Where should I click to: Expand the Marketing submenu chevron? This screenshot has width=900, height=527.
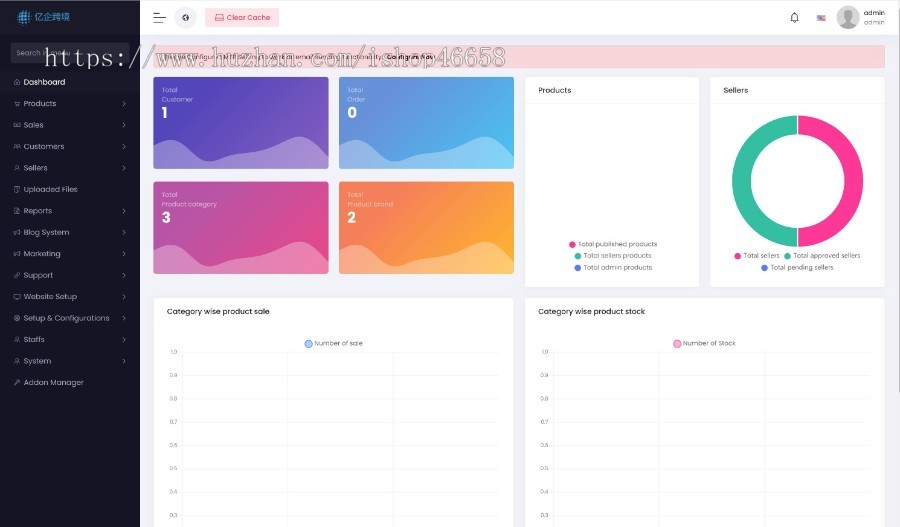click(x=124, y=254)
